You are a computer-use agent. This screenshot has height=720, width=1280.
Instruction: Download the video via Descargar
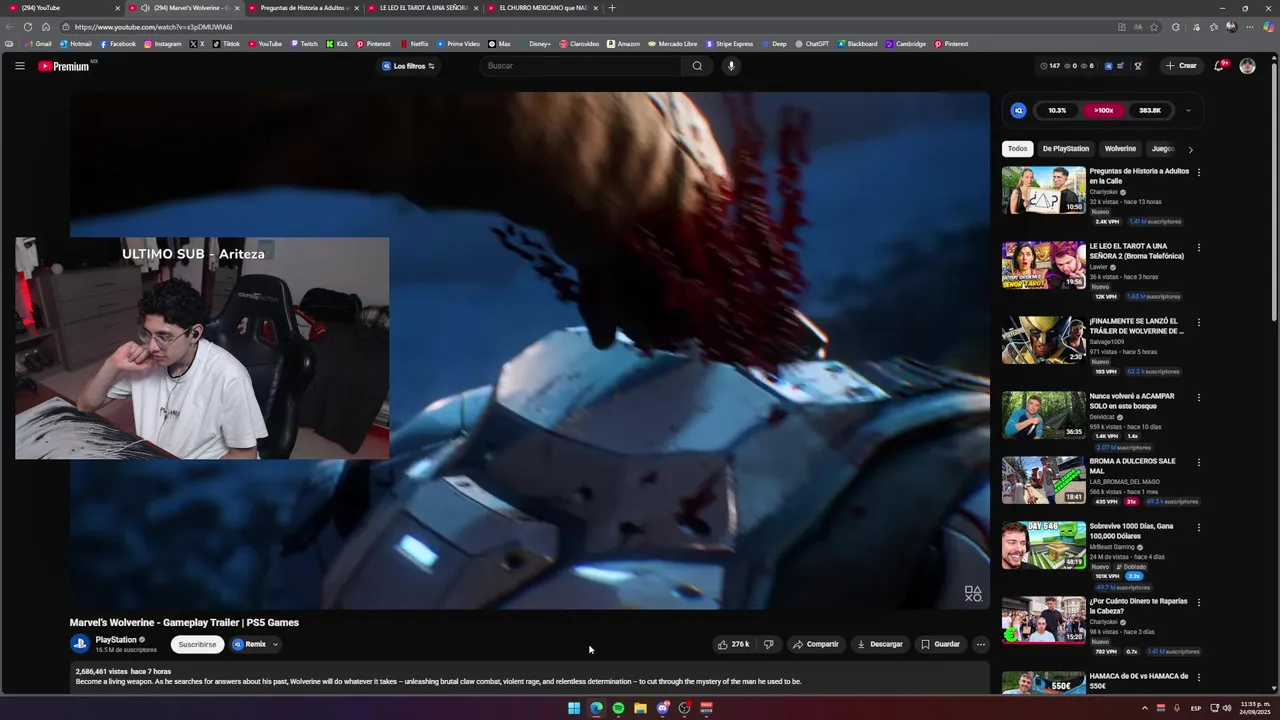coord(880,644)
